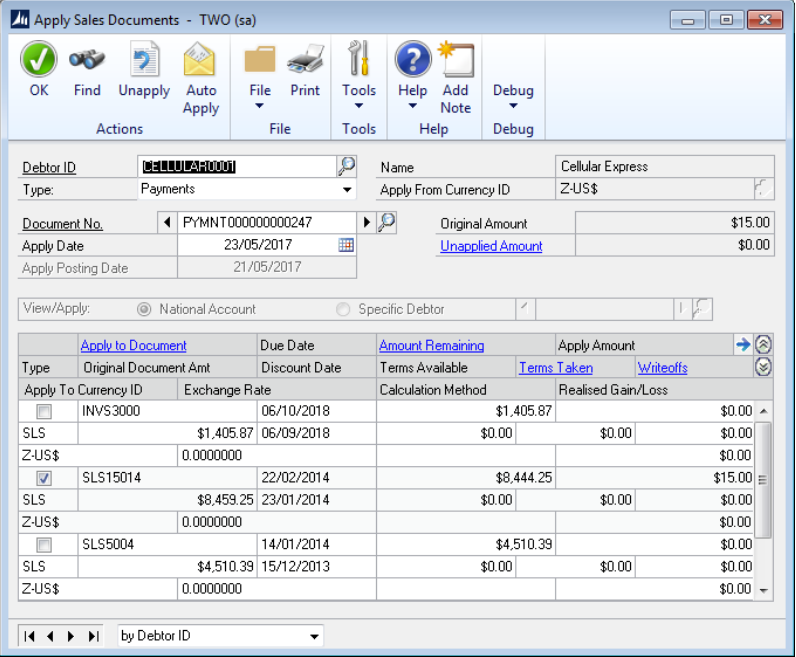Tick the INVS3000 apply checkbox

(x=44, y=412)
